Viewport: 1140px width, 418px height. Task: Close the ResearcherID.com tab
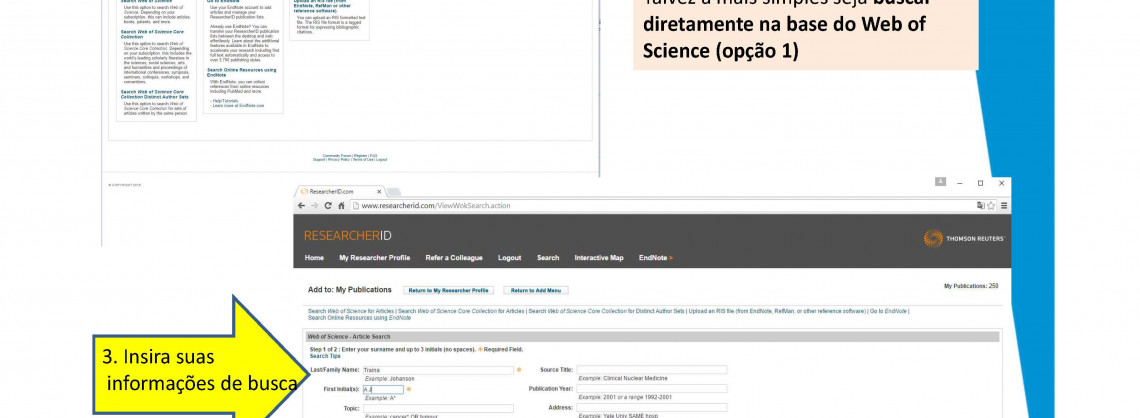[380, 191]
